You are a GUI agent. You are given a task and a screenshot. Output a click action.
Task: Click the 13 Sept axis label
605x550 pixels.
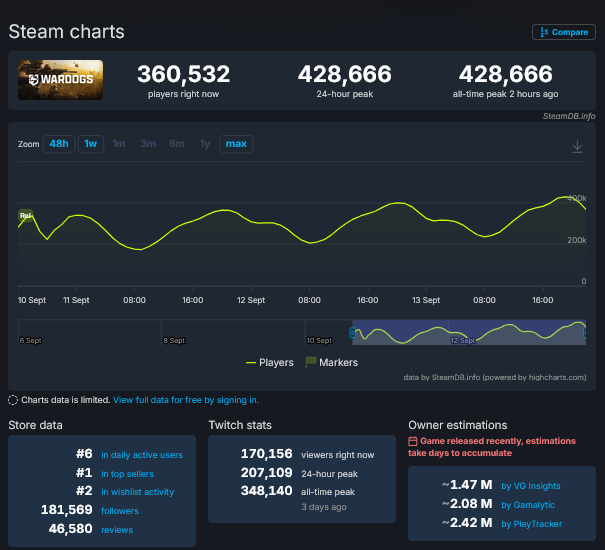(x=426, y=300)
